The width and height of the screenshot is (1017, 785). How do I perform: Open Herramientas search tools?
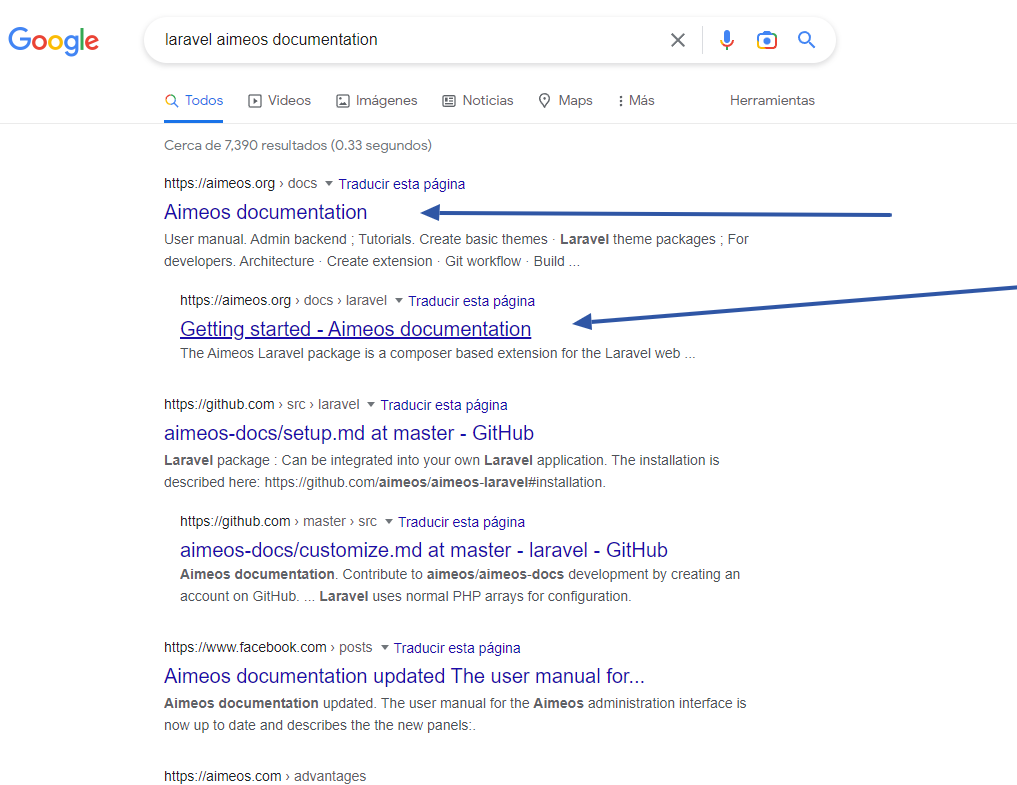[x=772, y=101]
